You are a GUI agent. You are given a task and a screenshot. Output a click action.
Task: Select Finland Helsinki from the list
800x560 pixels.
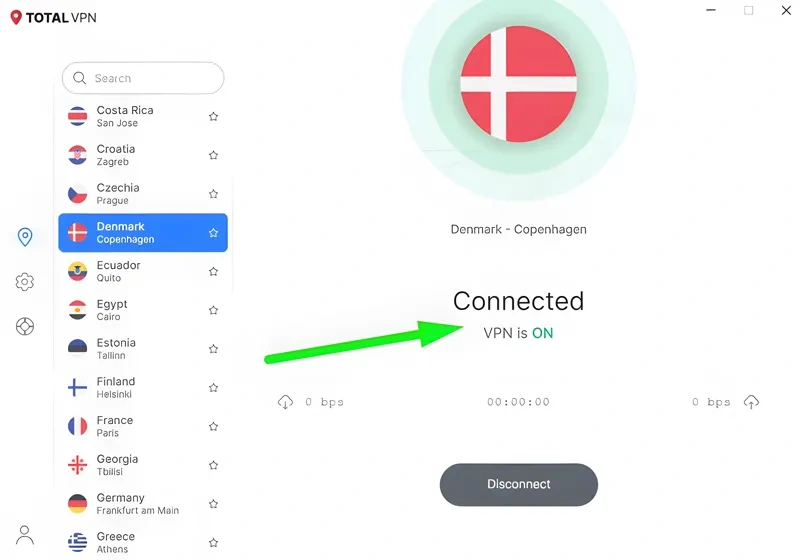[143, 388]
